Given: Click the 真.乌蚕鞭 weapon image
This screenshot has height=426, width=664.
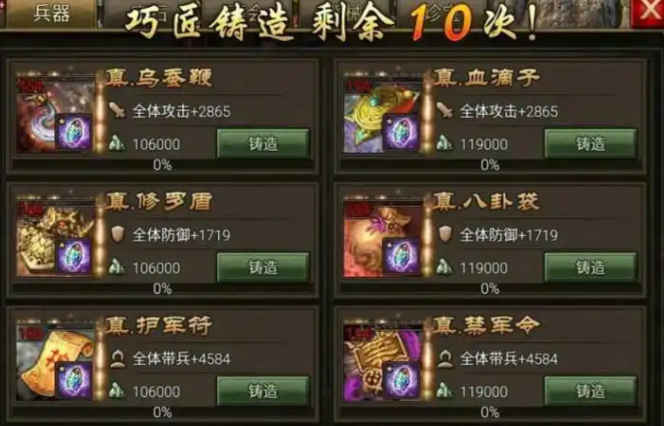Looking at the screenshot, I should (55, 115).
